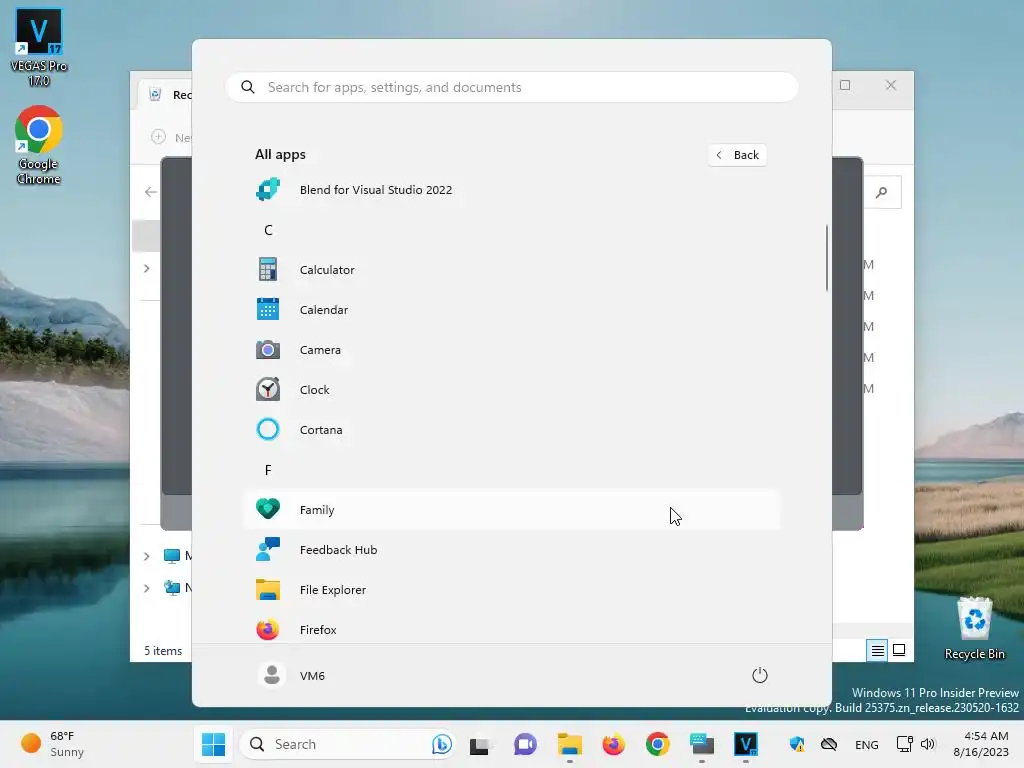This screenshot has height=768, width=1024.
Task: Launch Firefox from All apps list
Action: point(511,630)
